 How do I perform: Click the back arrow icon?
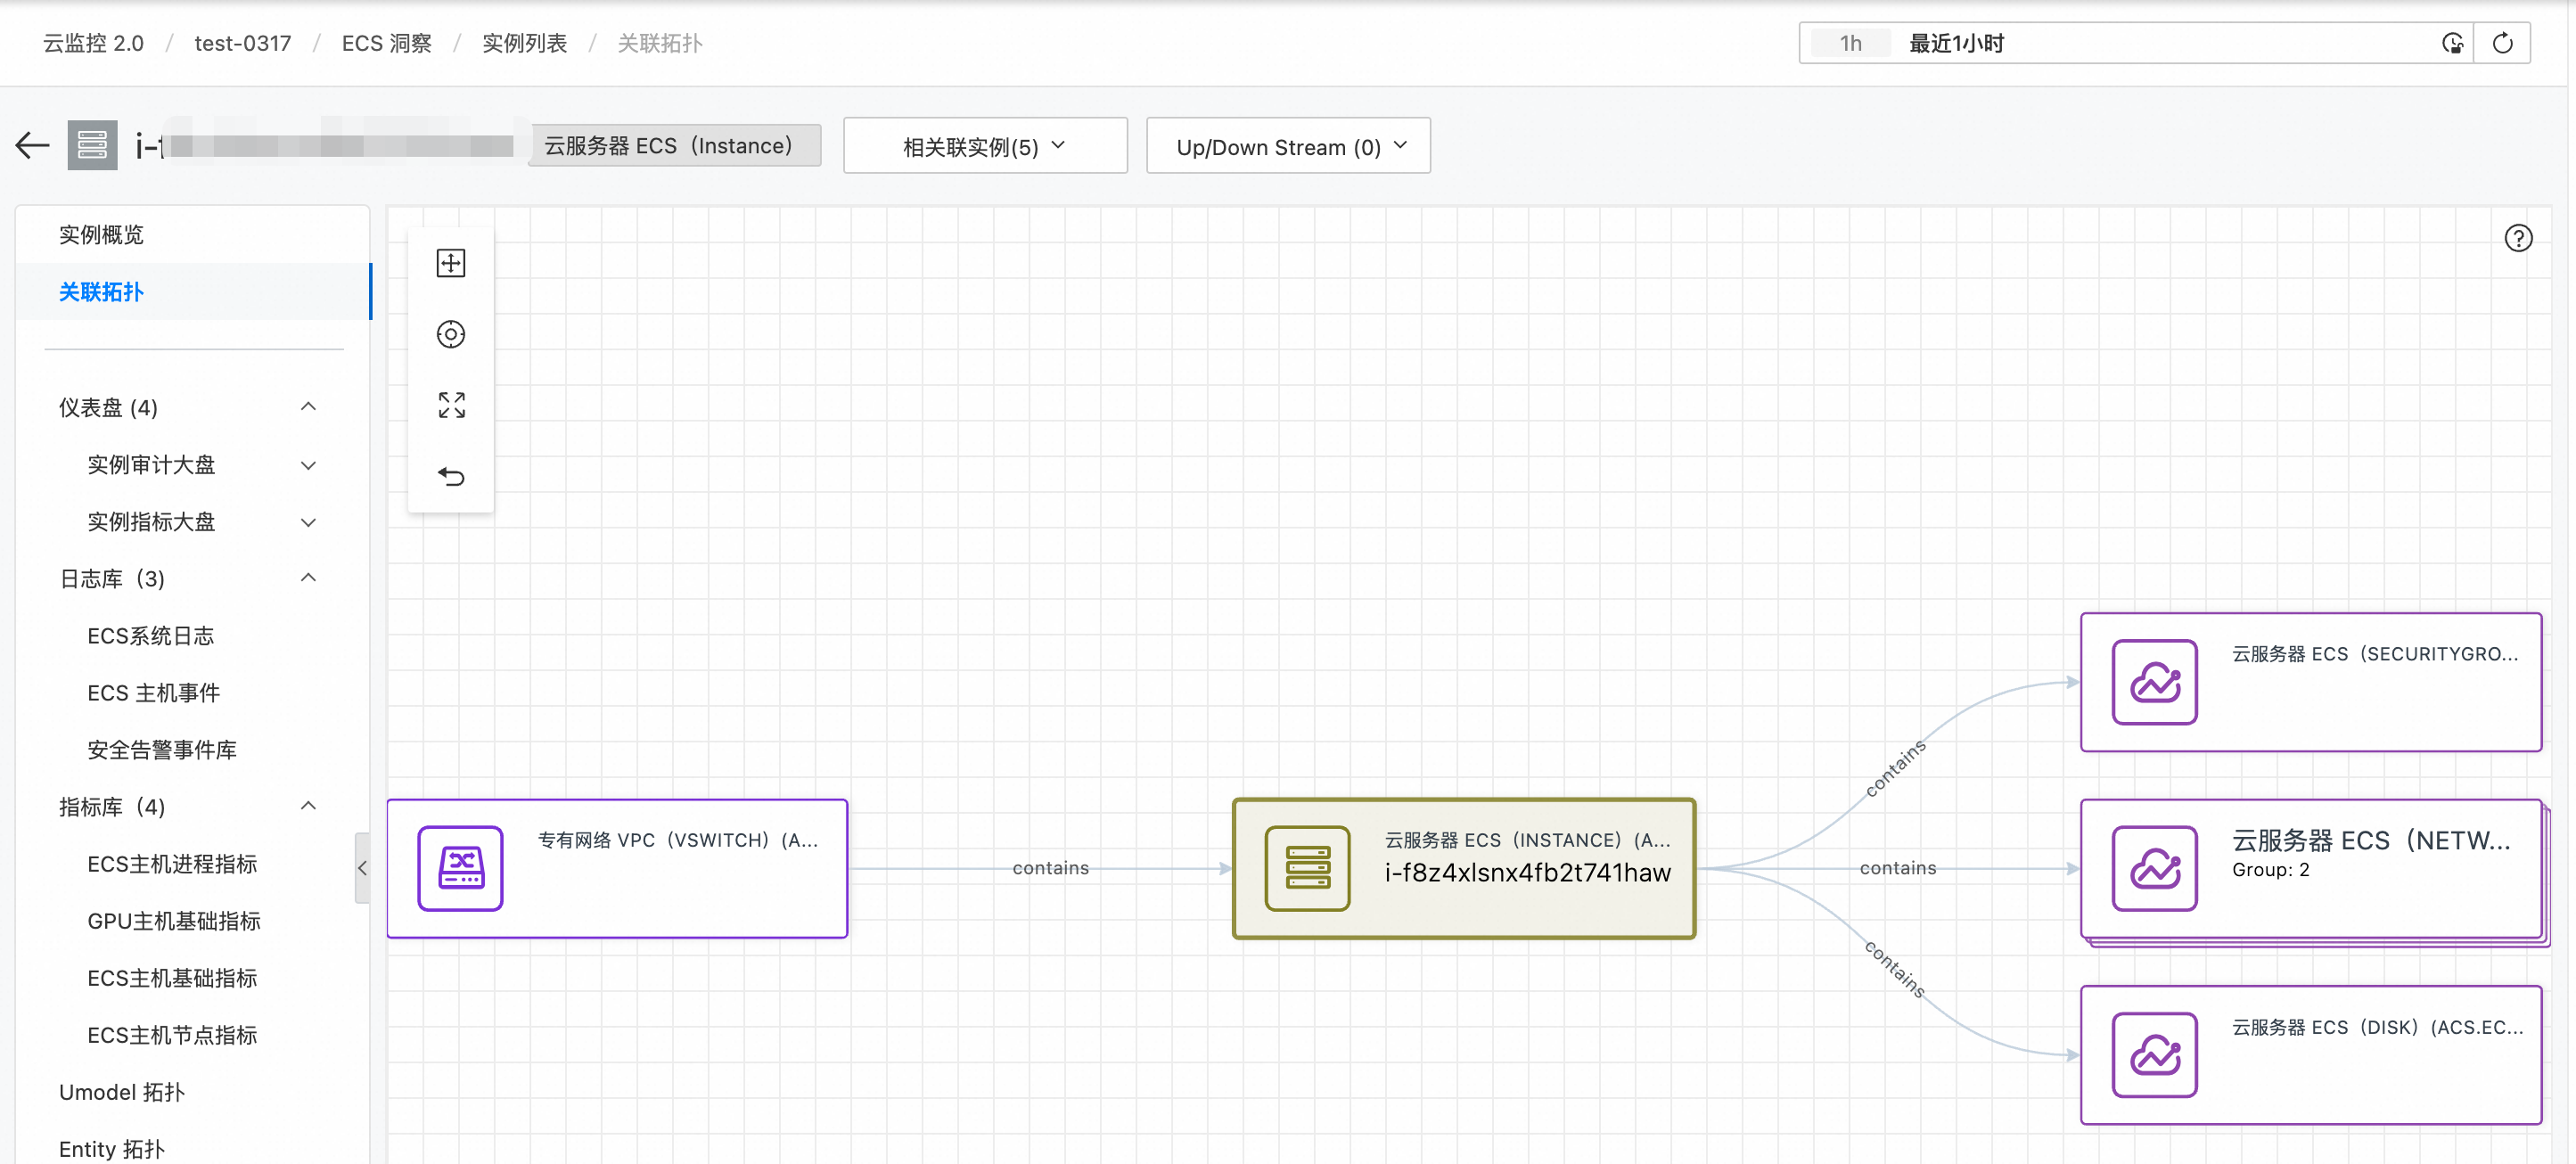click(x=32, y=146)
